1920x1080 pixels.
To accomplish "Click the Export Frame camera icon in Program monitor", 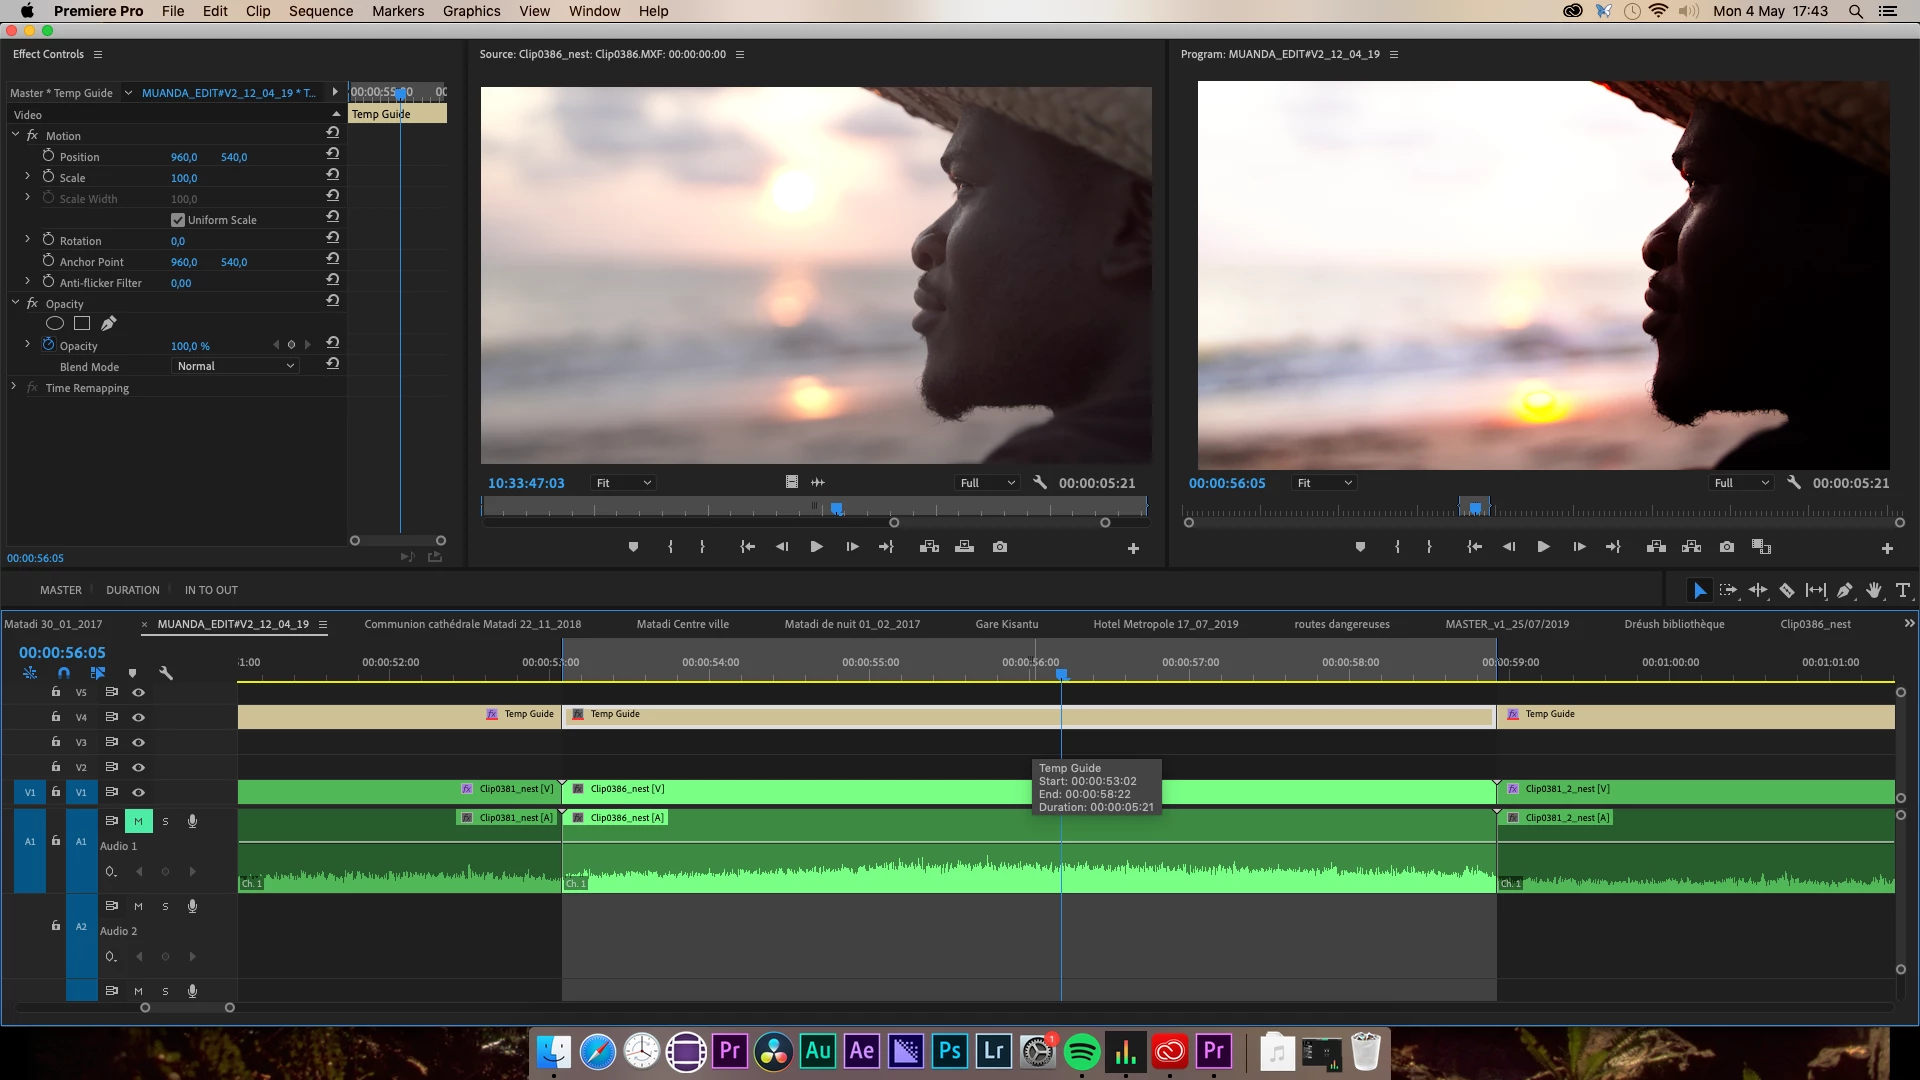I will point(1727,547).
